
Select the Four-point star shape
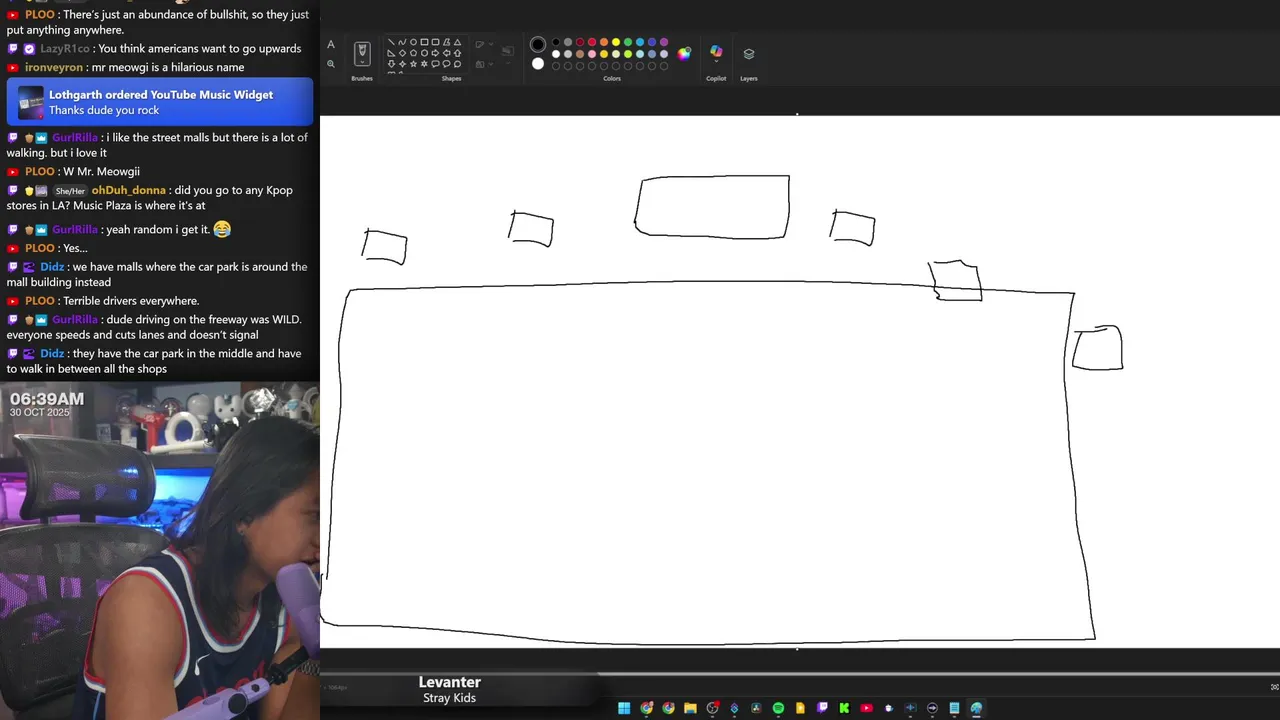402,64
